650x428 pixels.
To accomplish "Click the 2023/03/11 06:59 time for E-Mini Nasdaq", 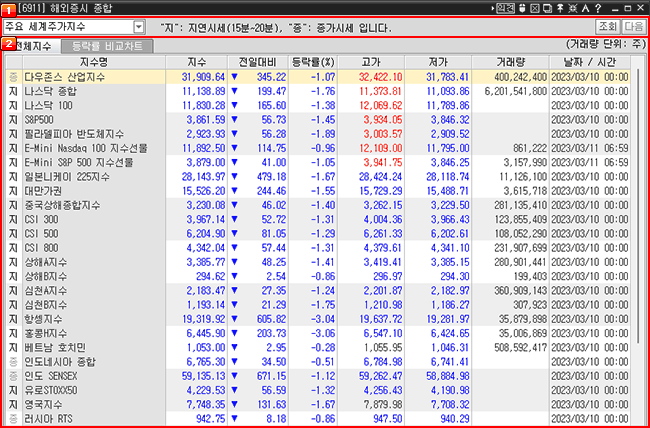I will click(x=590, y=148).
